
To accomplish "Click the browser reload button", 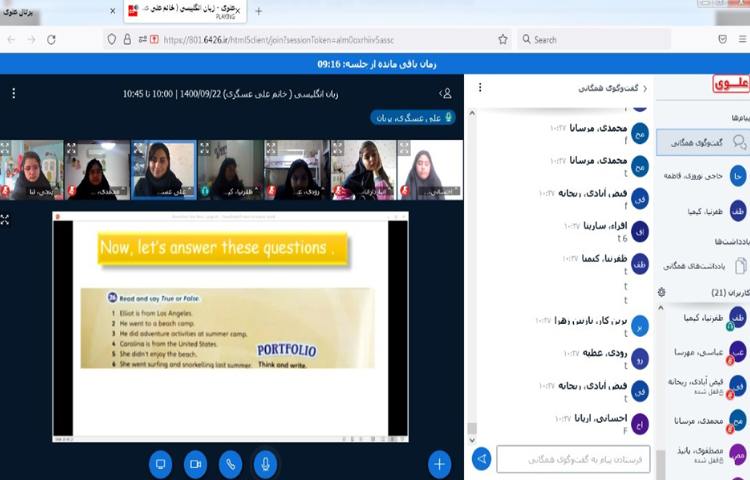I will click(x=51, y=40).
